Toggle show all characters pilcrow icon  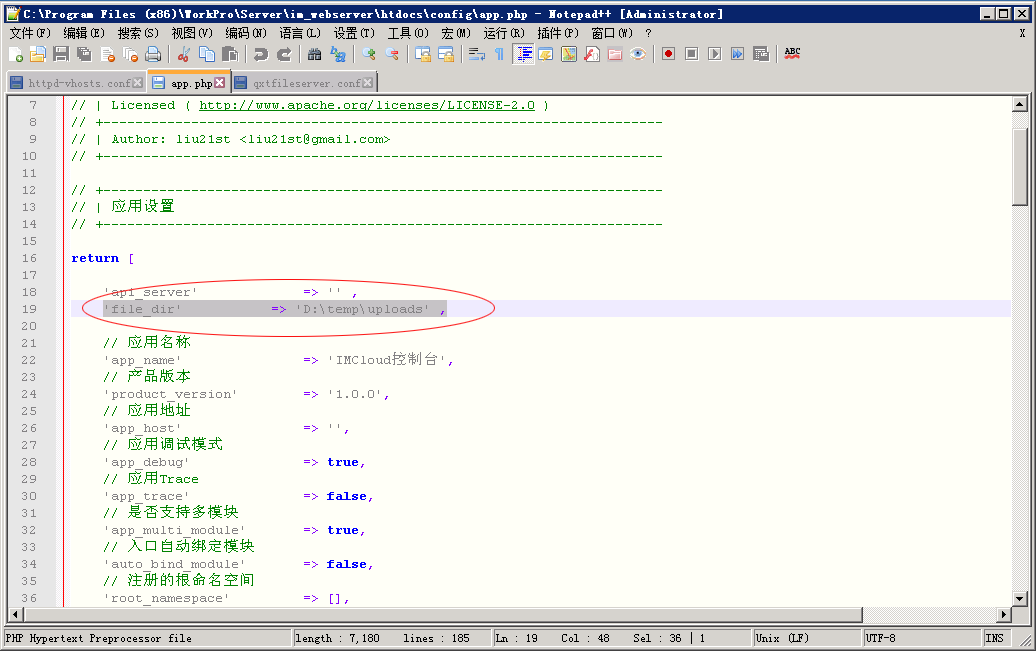[x=499, y=54]
